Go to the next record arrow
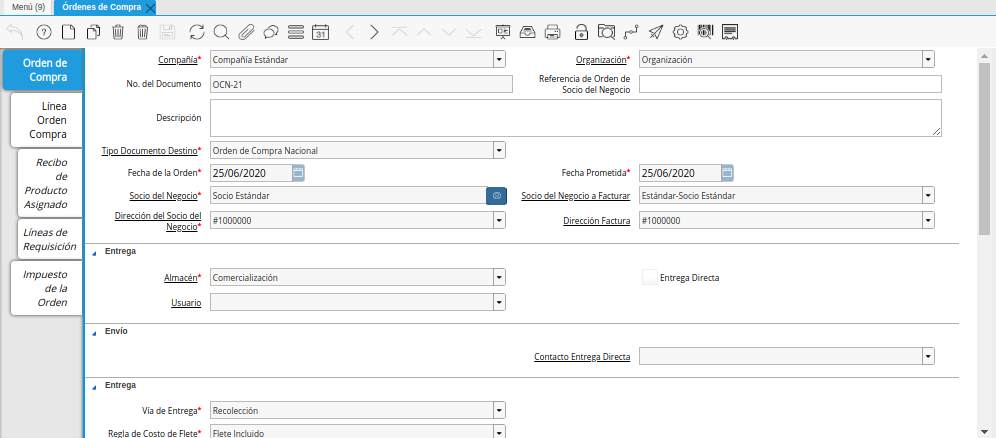Screen dimensions: 996x438 374,32
